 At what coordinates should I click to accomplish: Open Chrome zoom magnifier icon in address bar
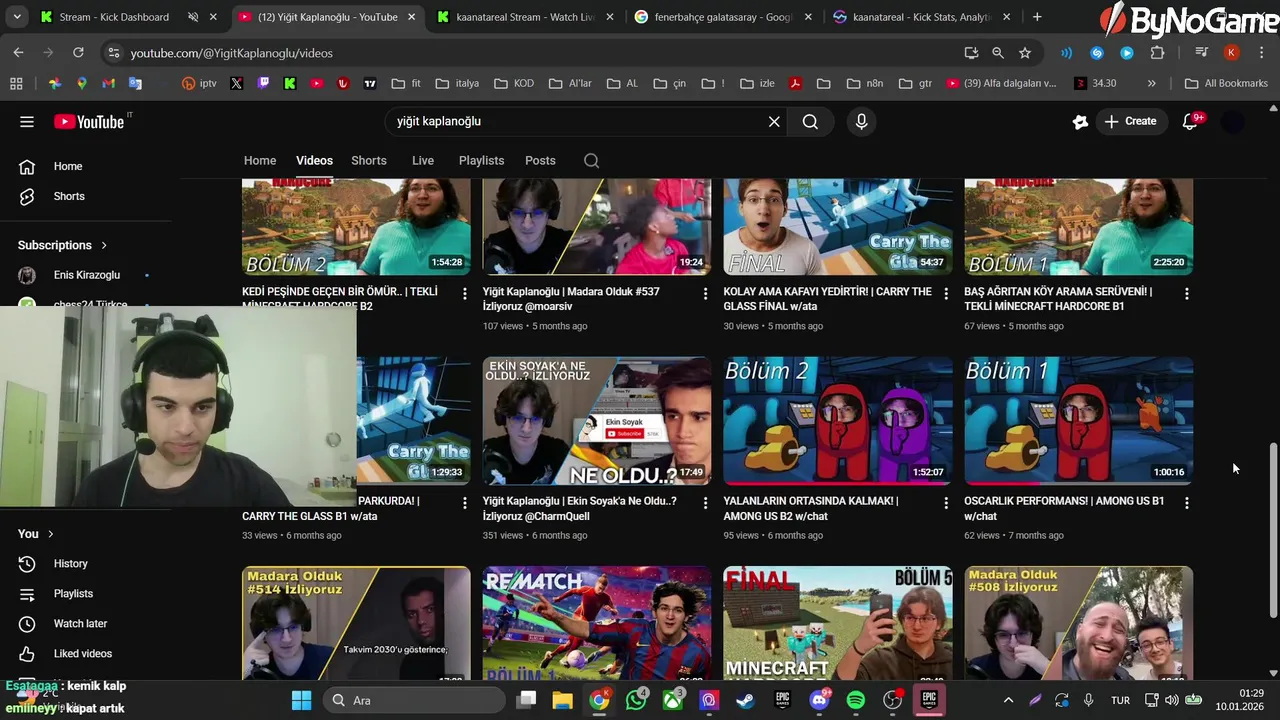[998, 53]
